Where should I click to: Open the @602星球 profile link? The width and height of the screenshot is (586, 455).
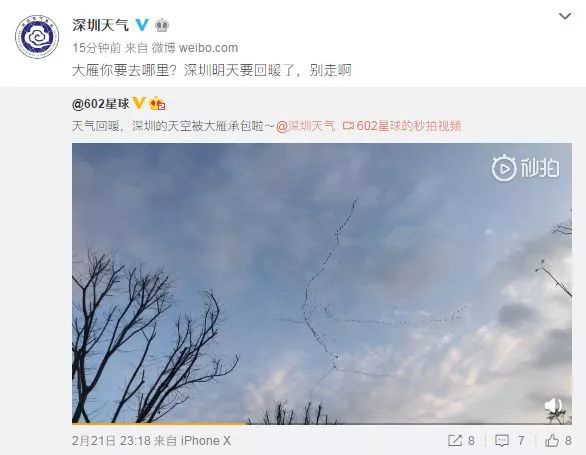click(101, 104)
